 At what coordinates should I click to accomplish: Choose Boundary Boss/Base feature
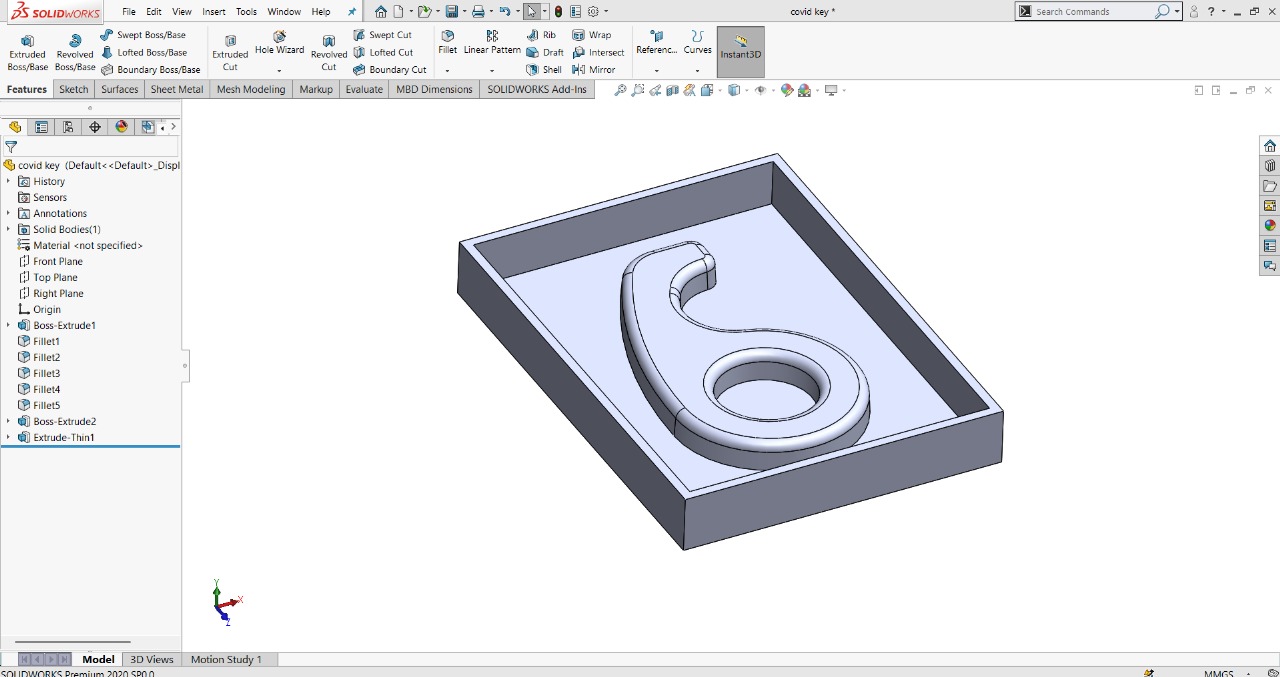(151, 70)
